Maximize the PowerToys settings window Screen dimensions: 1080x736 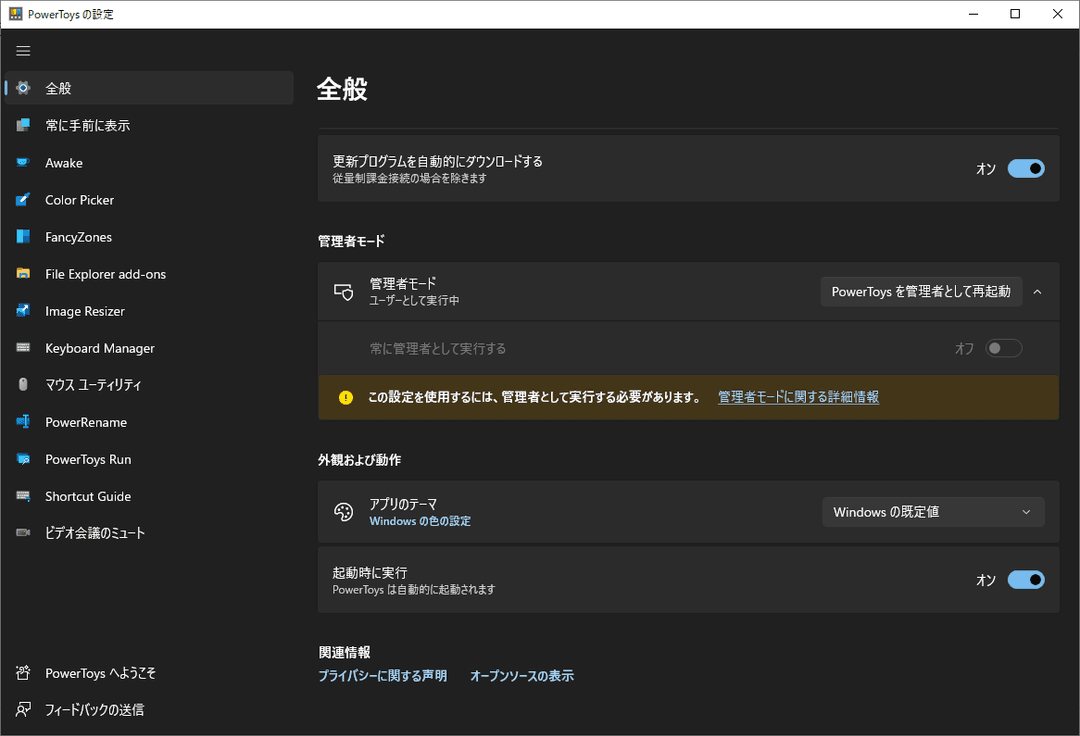point(1015,14)
